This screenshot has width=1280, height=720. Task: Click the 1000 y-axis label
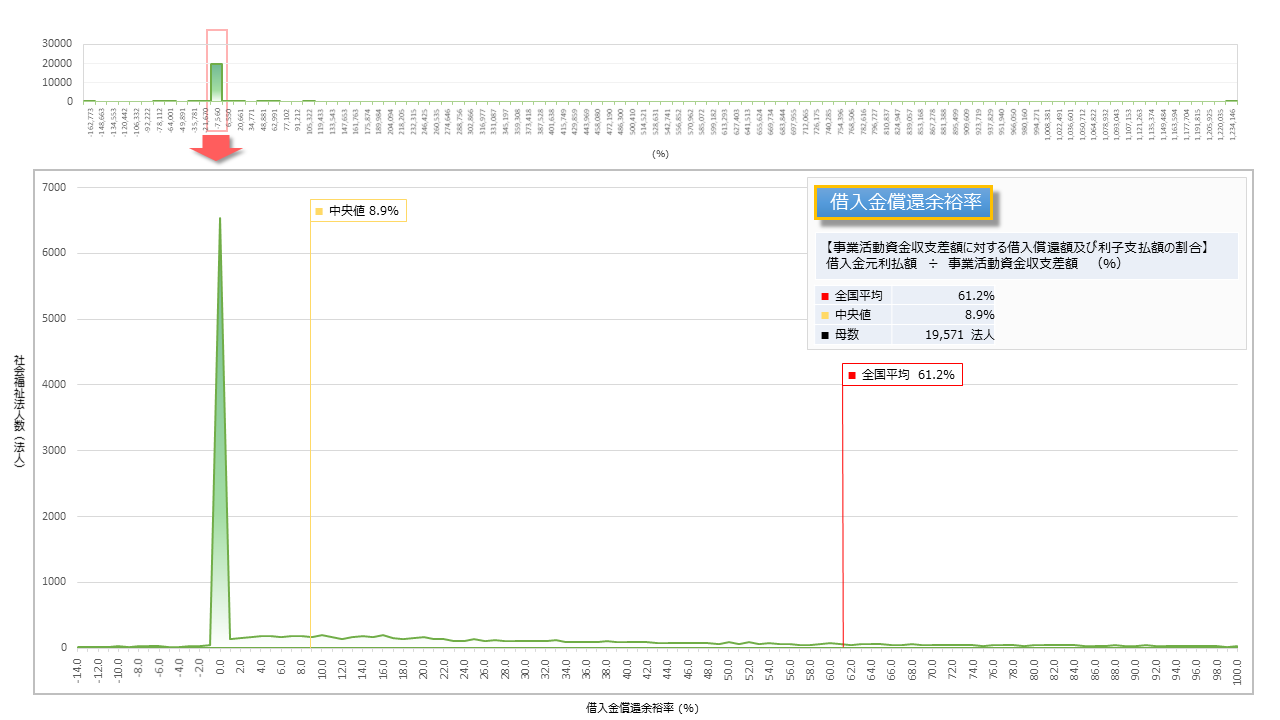point(53,582)
